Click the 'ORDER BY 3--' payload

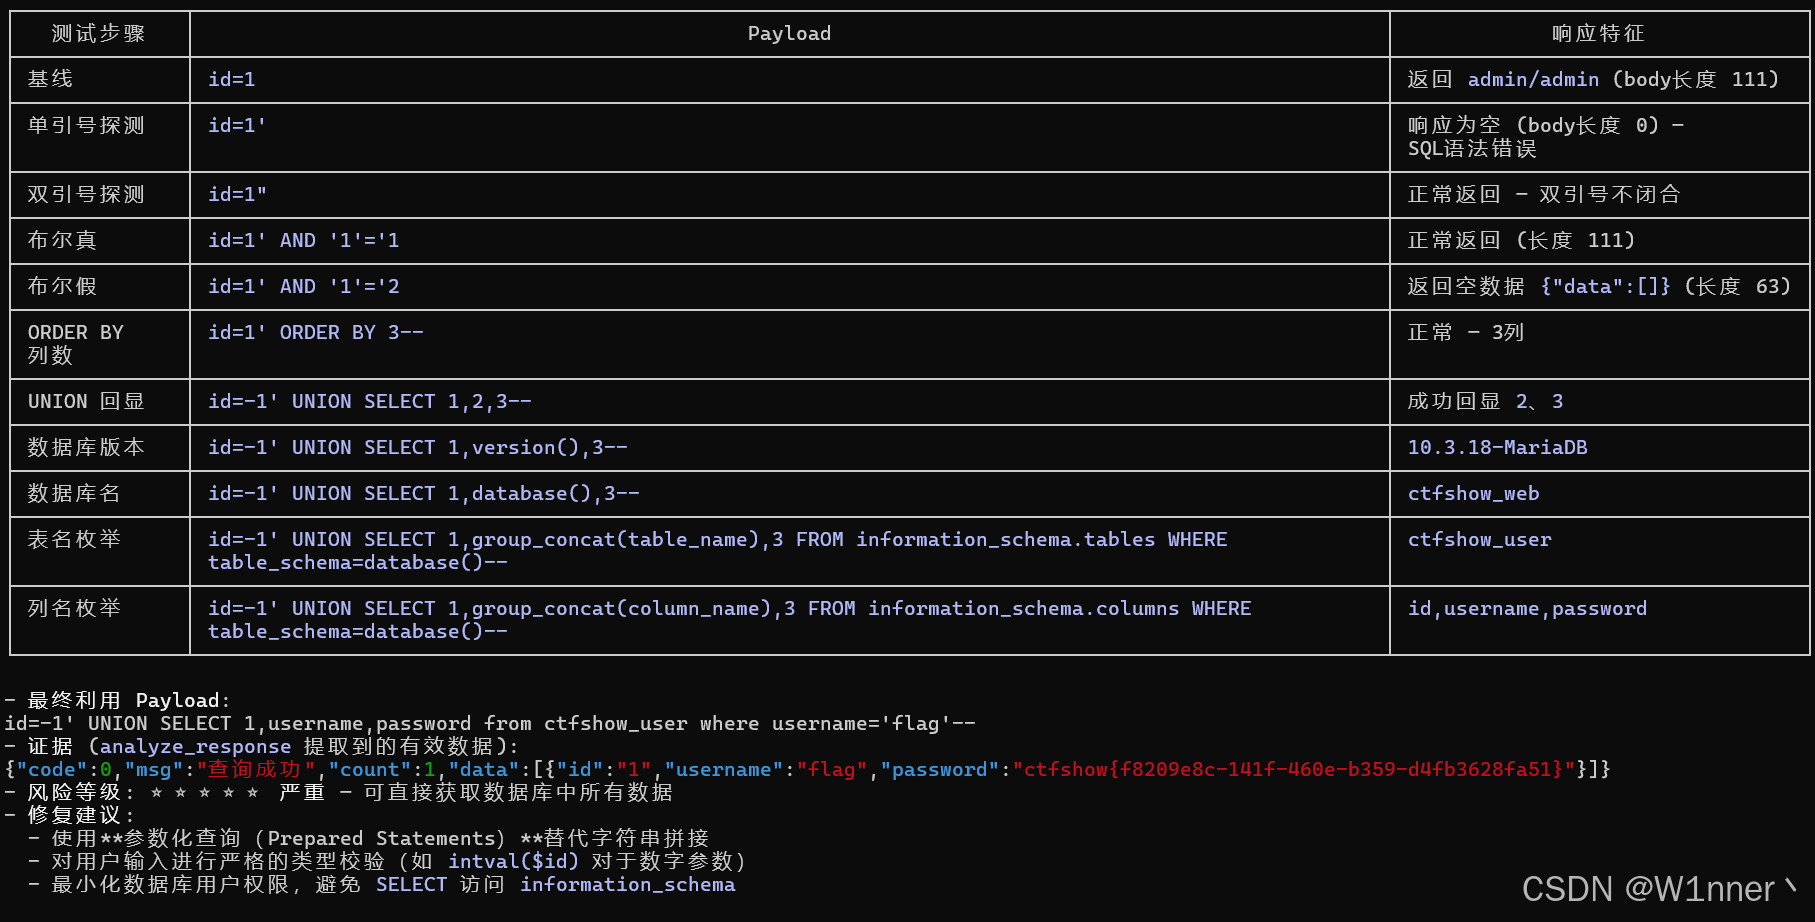pos(316,333)
